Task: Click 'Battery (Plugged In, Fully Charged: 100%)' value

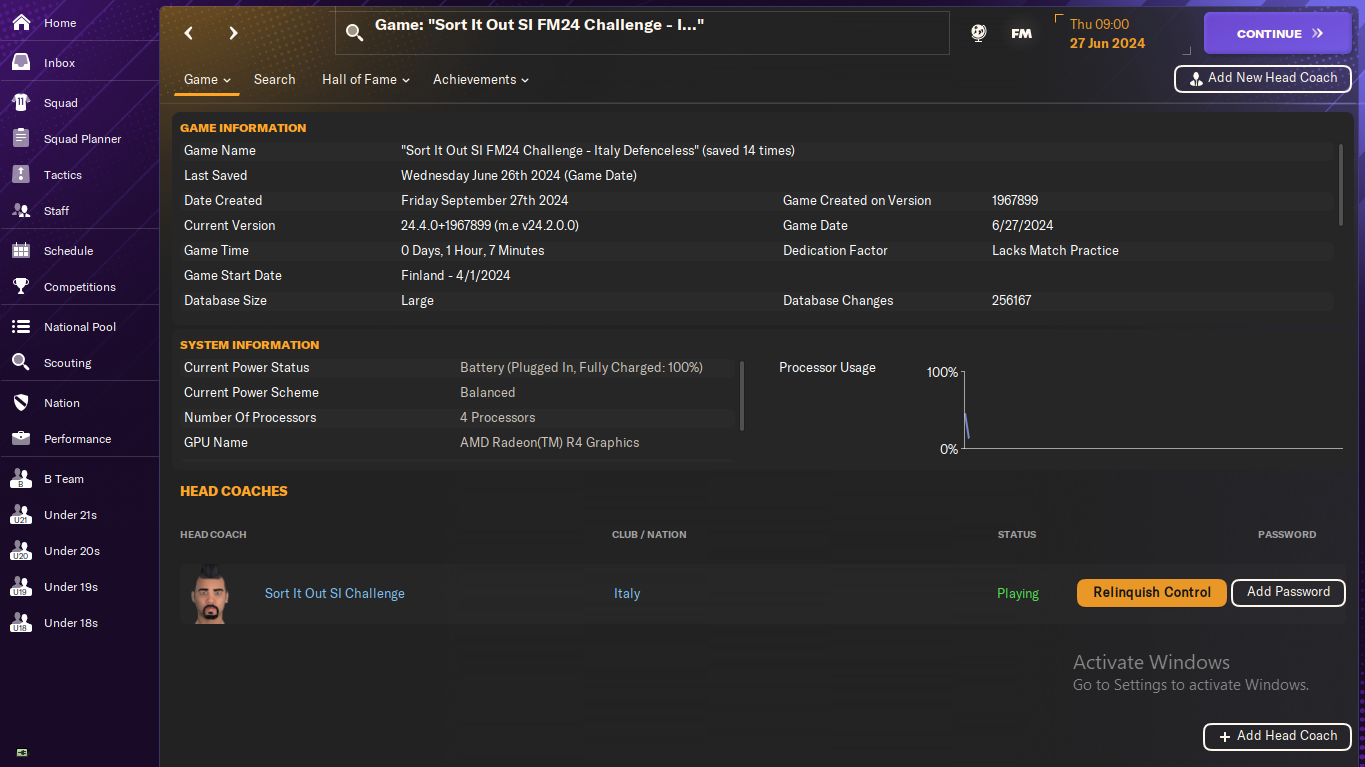Action: pyautogui.click(x=581, y=368)
